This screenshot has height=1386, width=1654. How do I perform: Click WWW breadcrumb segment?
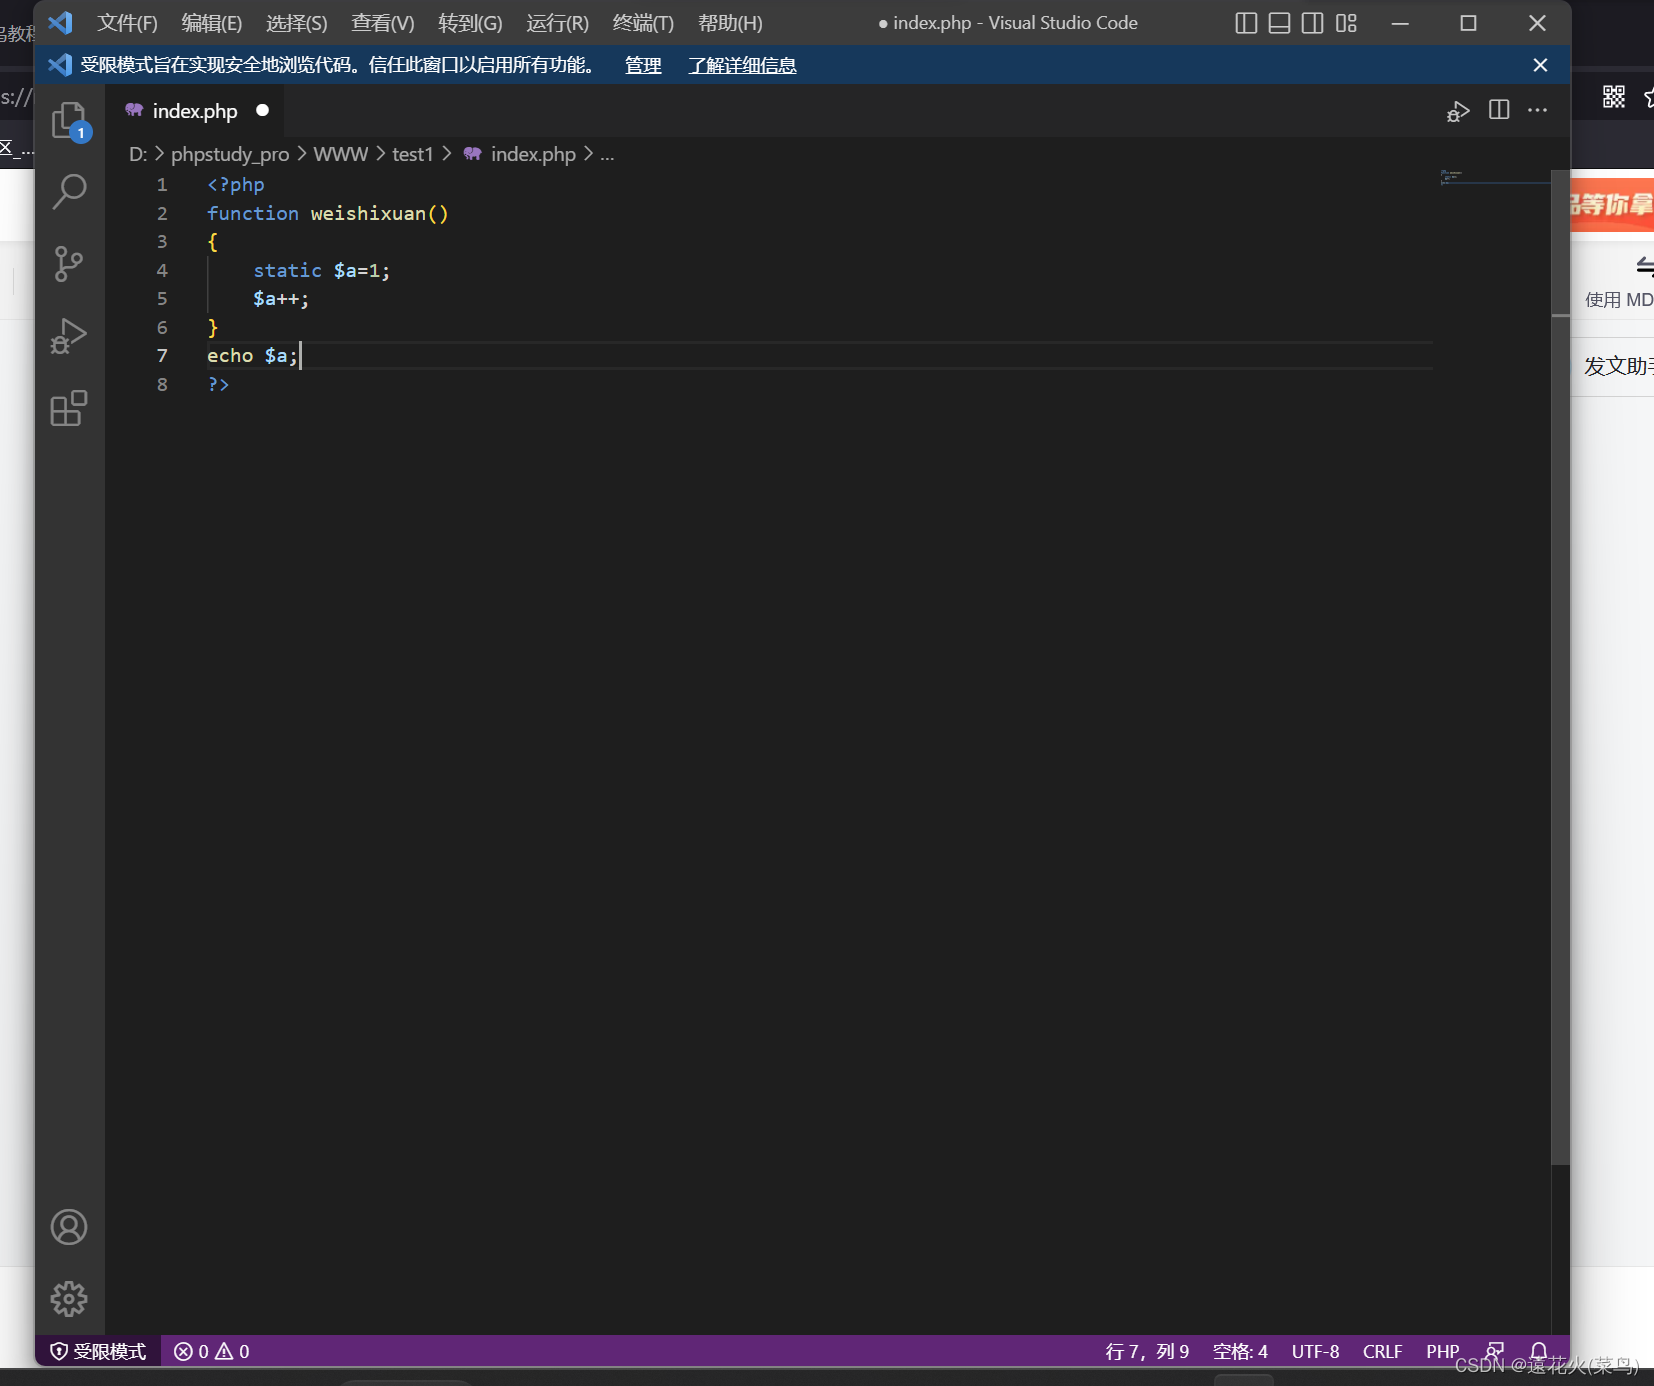(x=341, y=154)
